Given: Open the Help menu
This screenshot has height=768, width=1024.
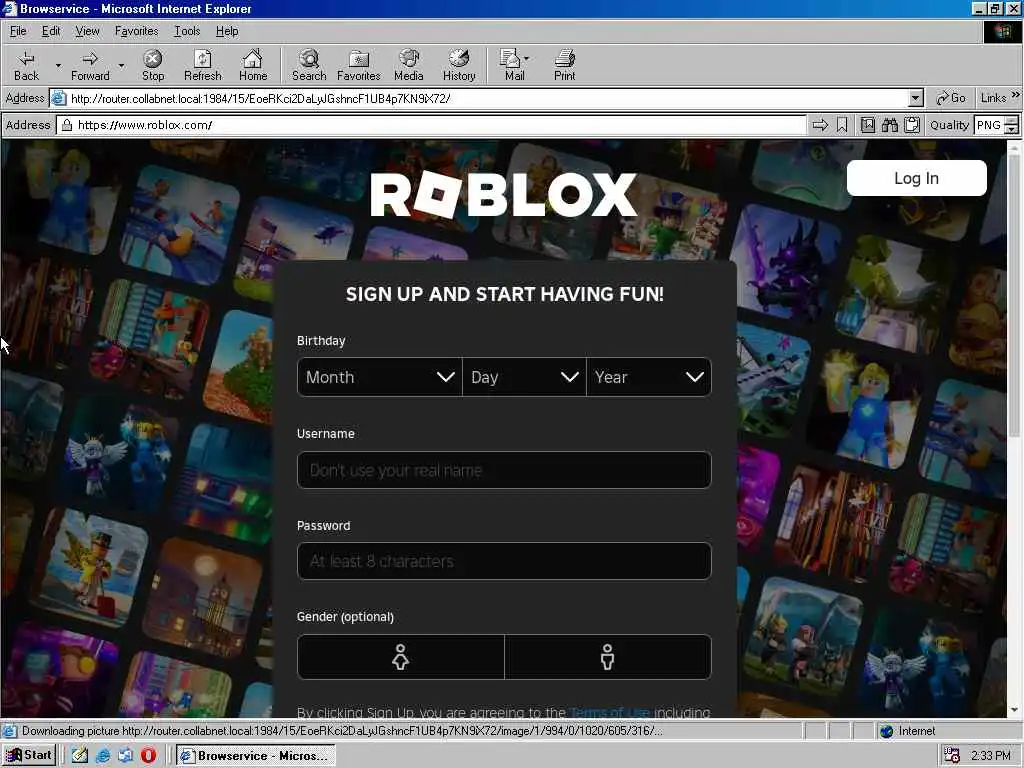Looking at the screenshot, I should point(227,31).
